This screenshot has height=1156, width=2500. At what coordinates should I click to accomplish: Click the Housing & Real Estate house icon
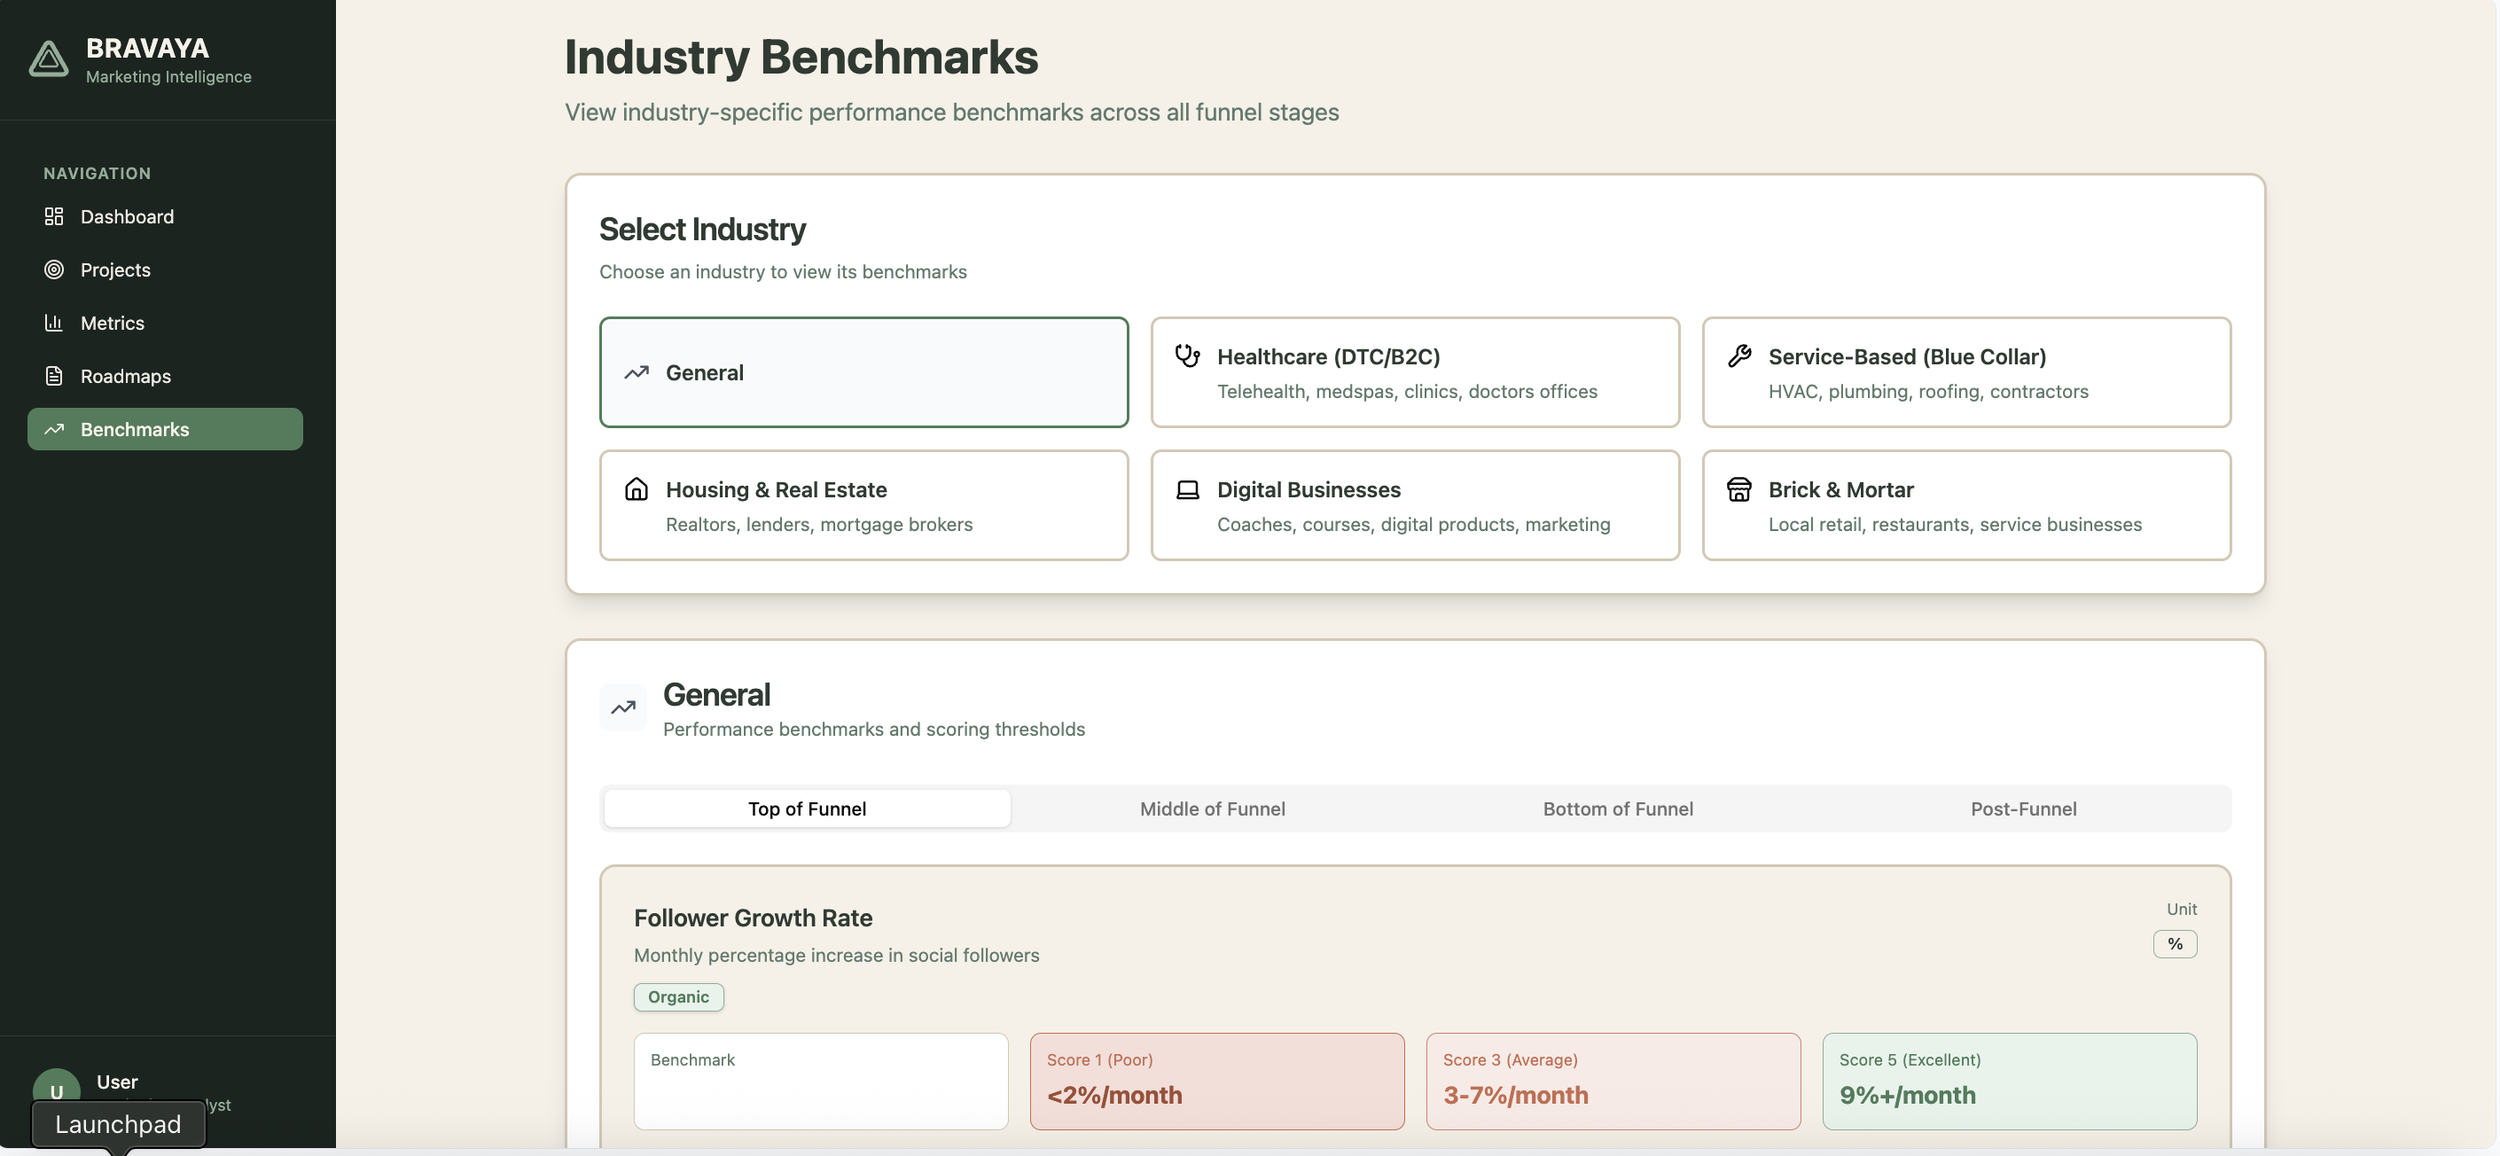[636, 489]
